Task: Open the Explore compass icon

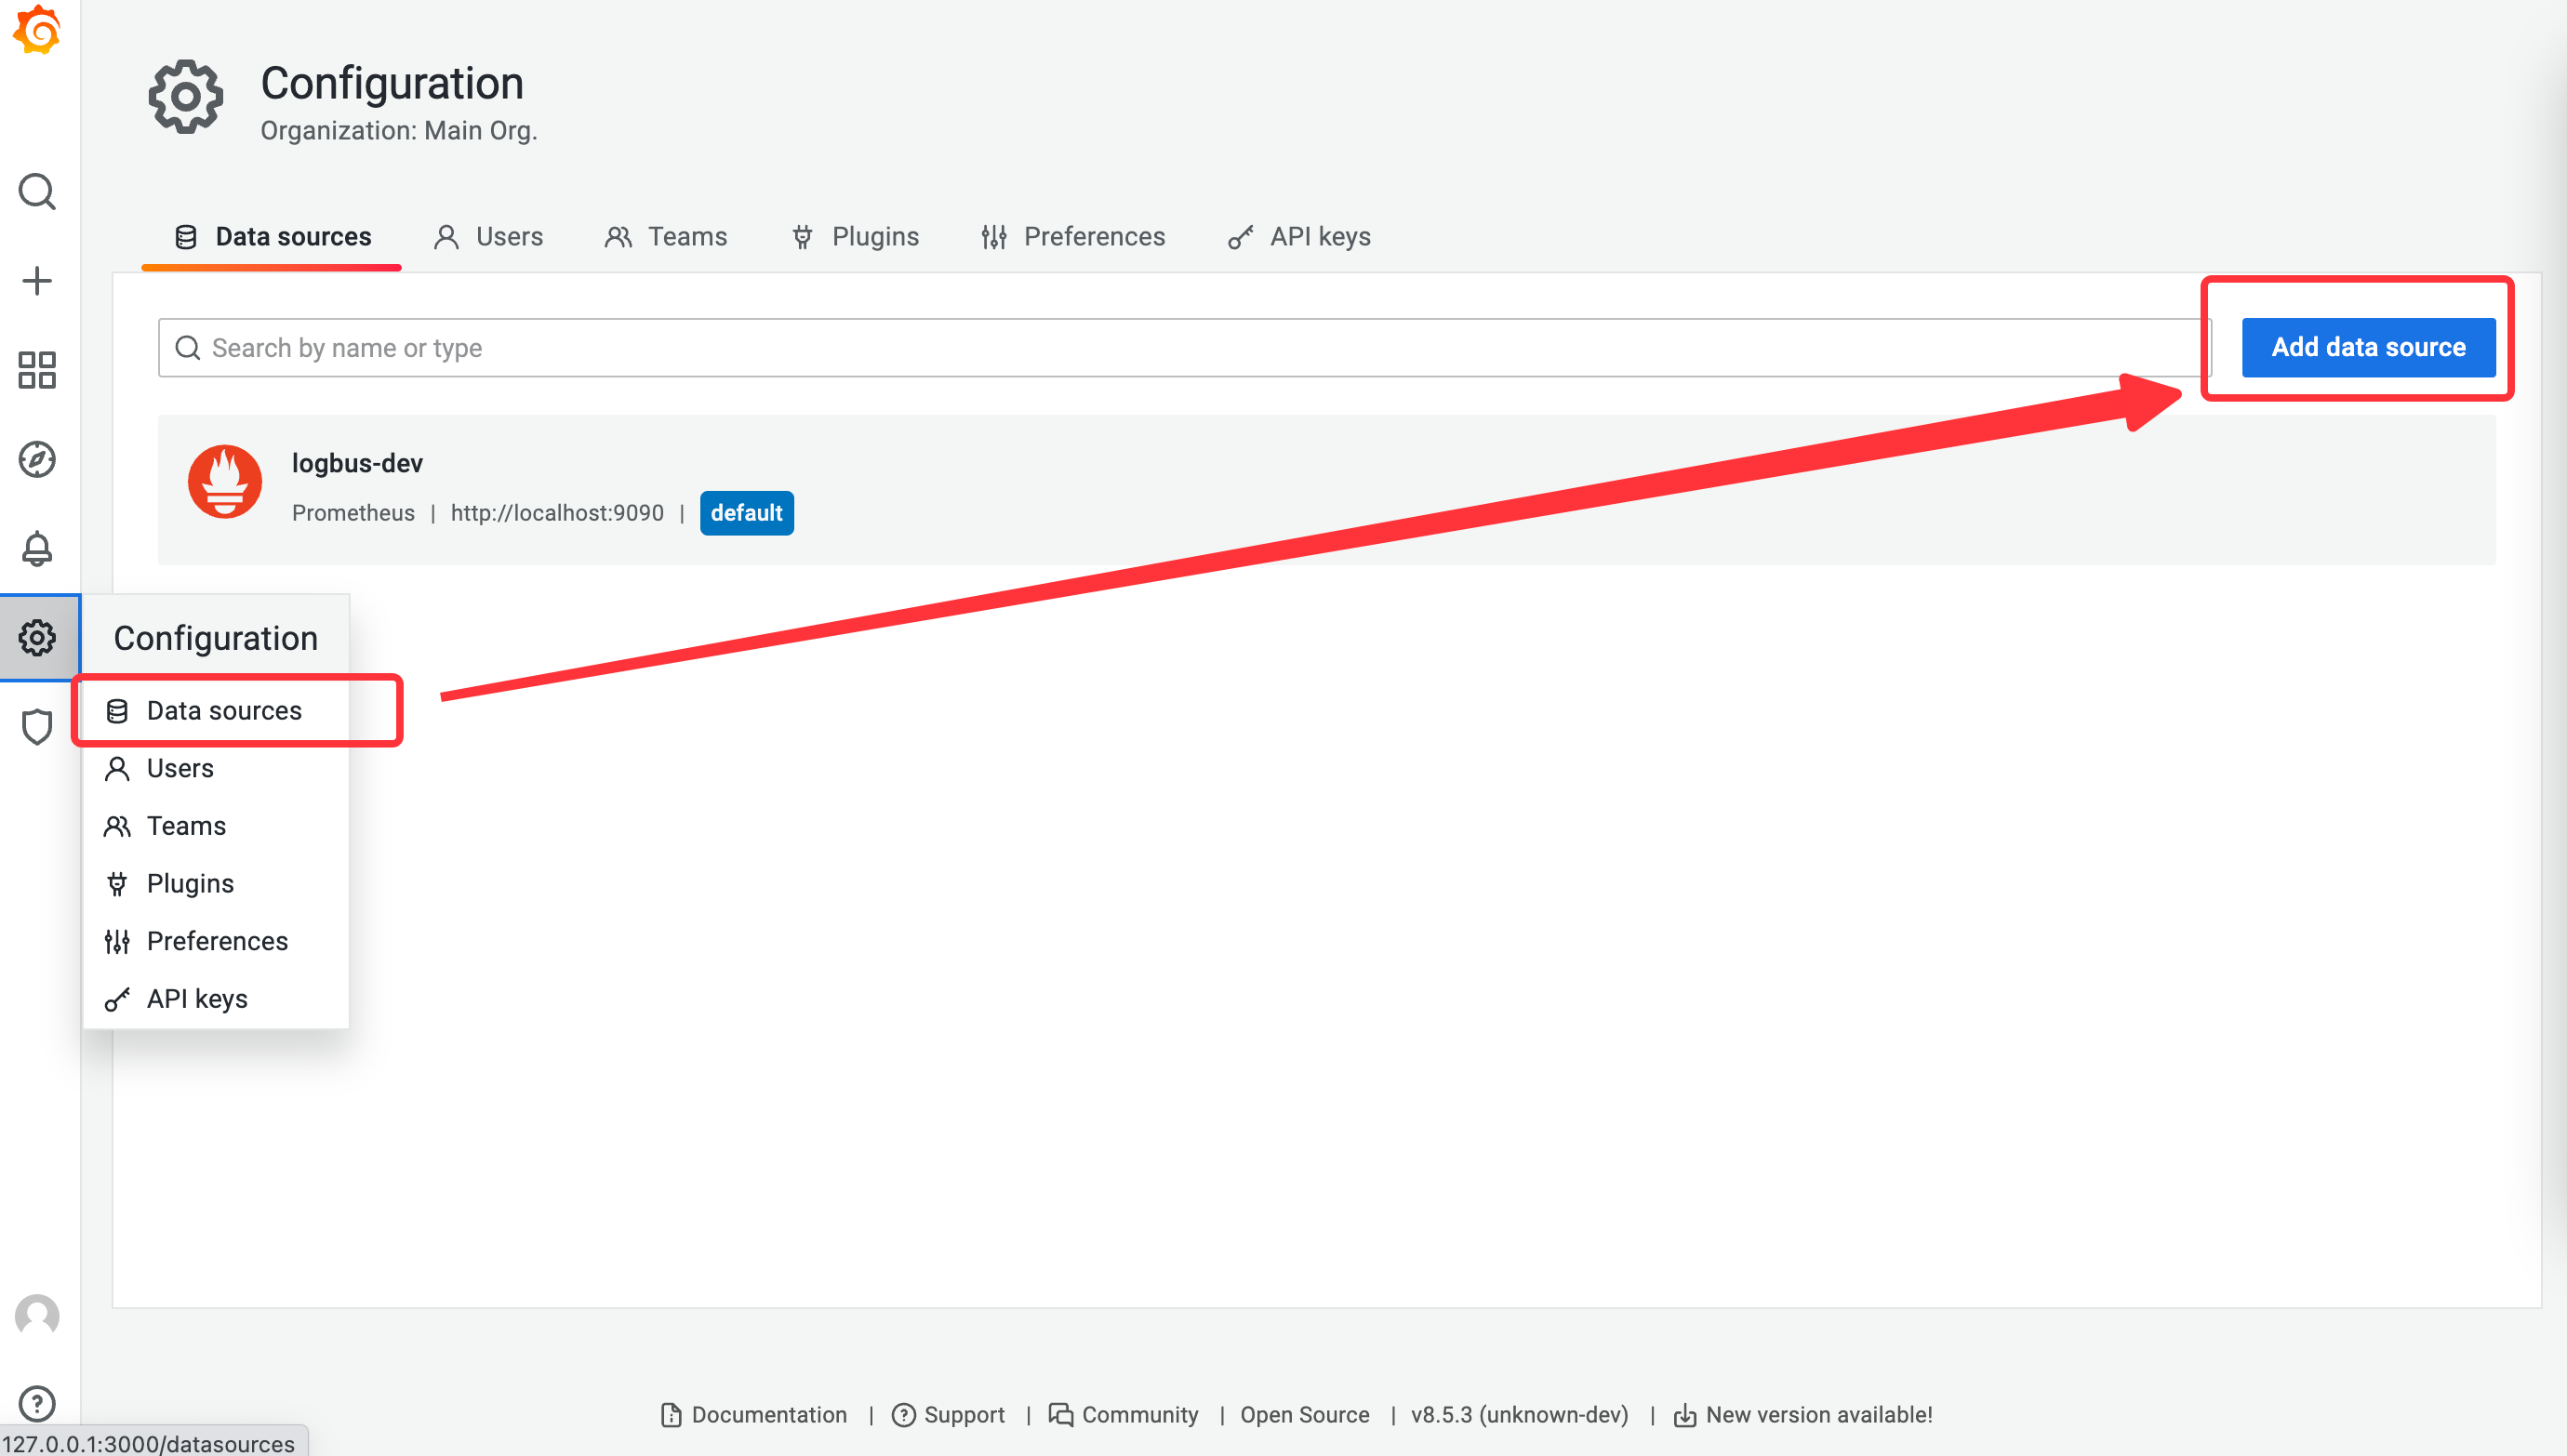Action: coord(37,459)
